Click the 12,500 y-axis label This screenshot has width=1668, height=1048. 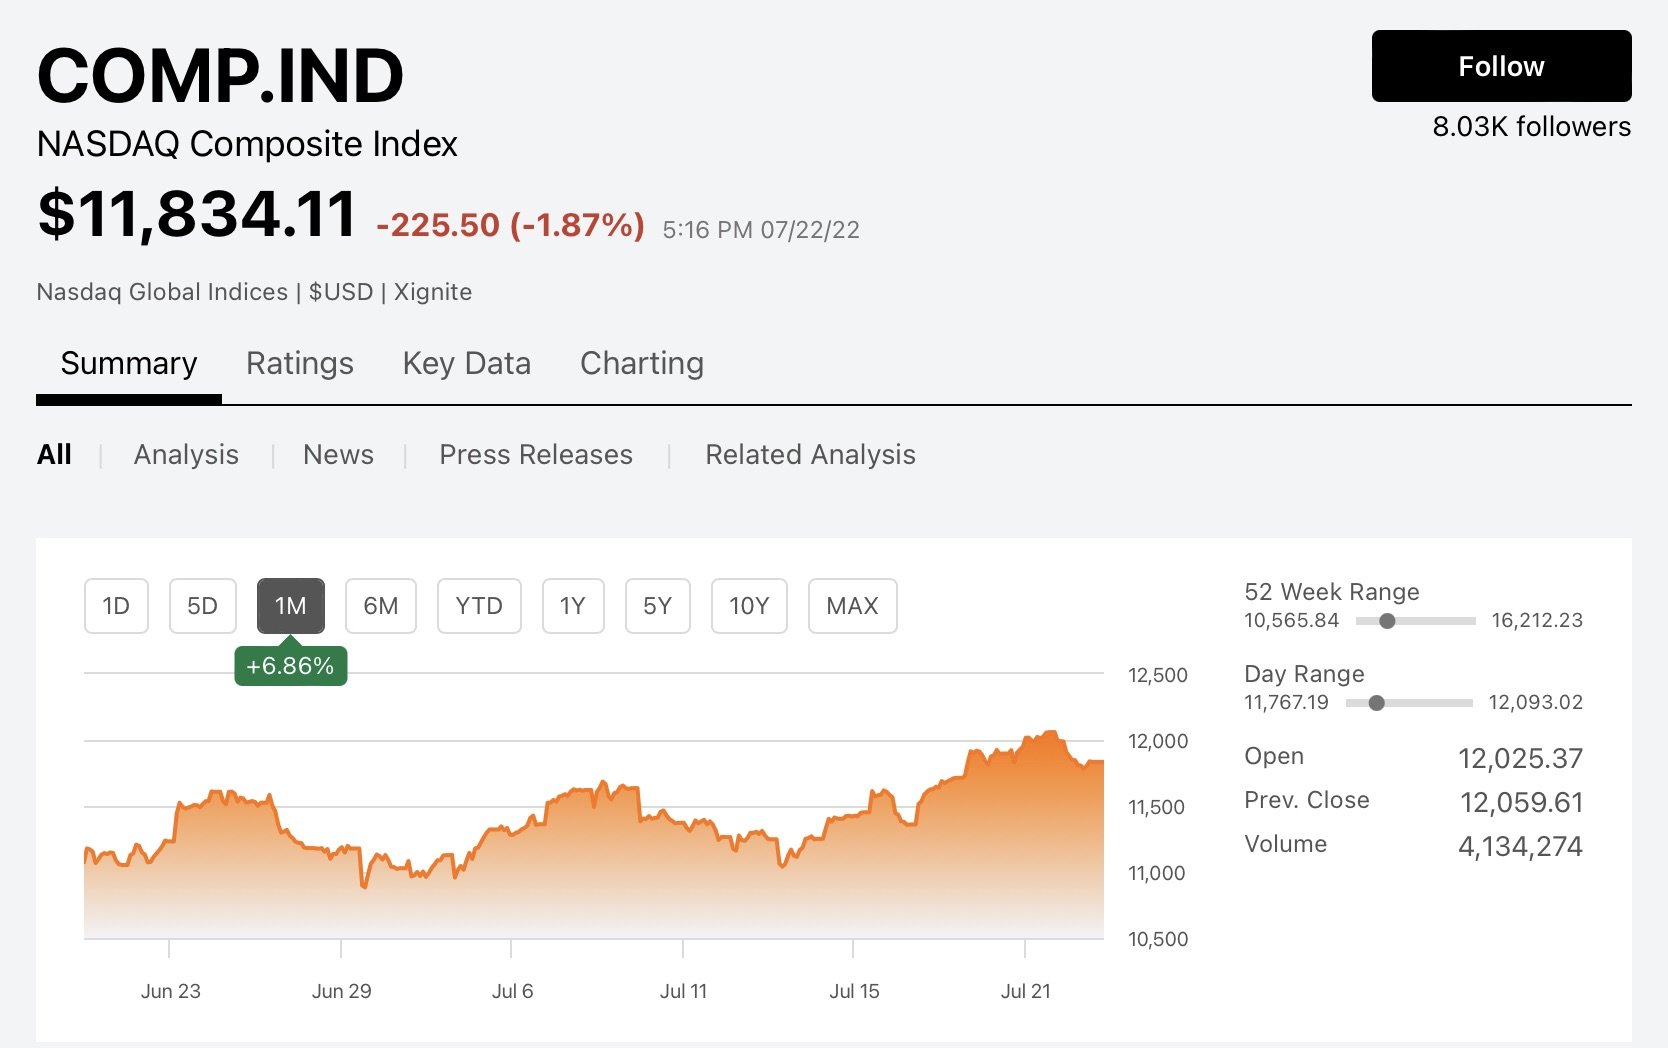pos(1158,675)
